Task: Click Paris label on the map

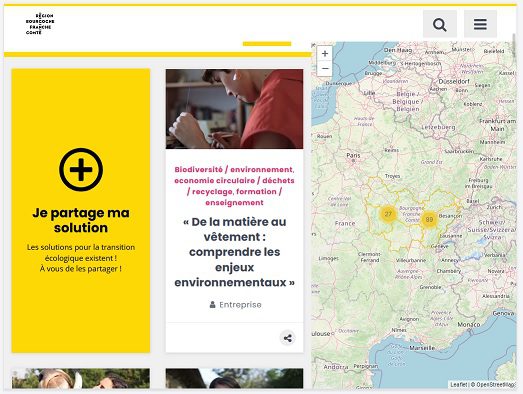Action: coord(353,155)
